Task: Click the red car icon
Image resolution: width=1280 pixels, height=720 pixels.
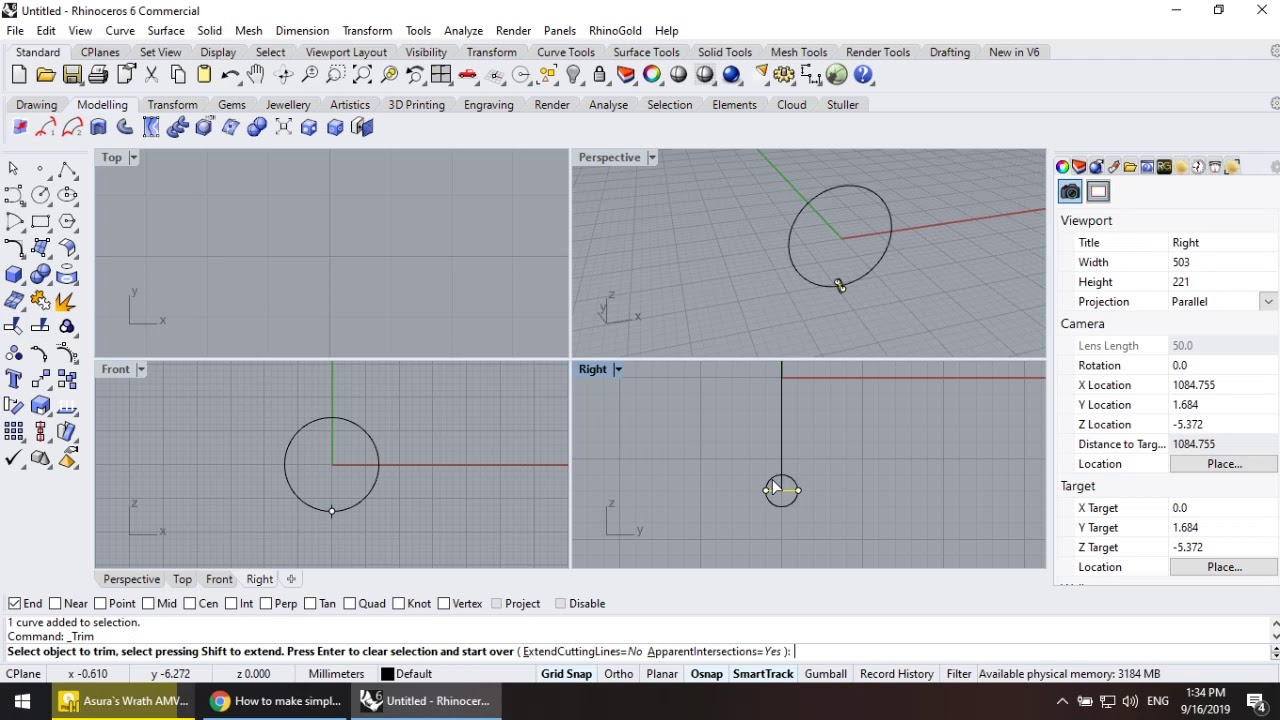Action: (x=468, y=75)
